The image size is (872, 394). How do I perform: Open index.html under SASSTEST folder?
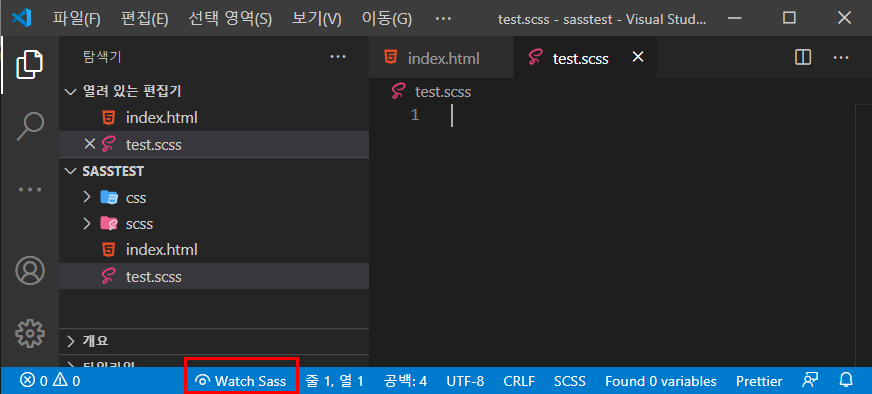point(214,250)
